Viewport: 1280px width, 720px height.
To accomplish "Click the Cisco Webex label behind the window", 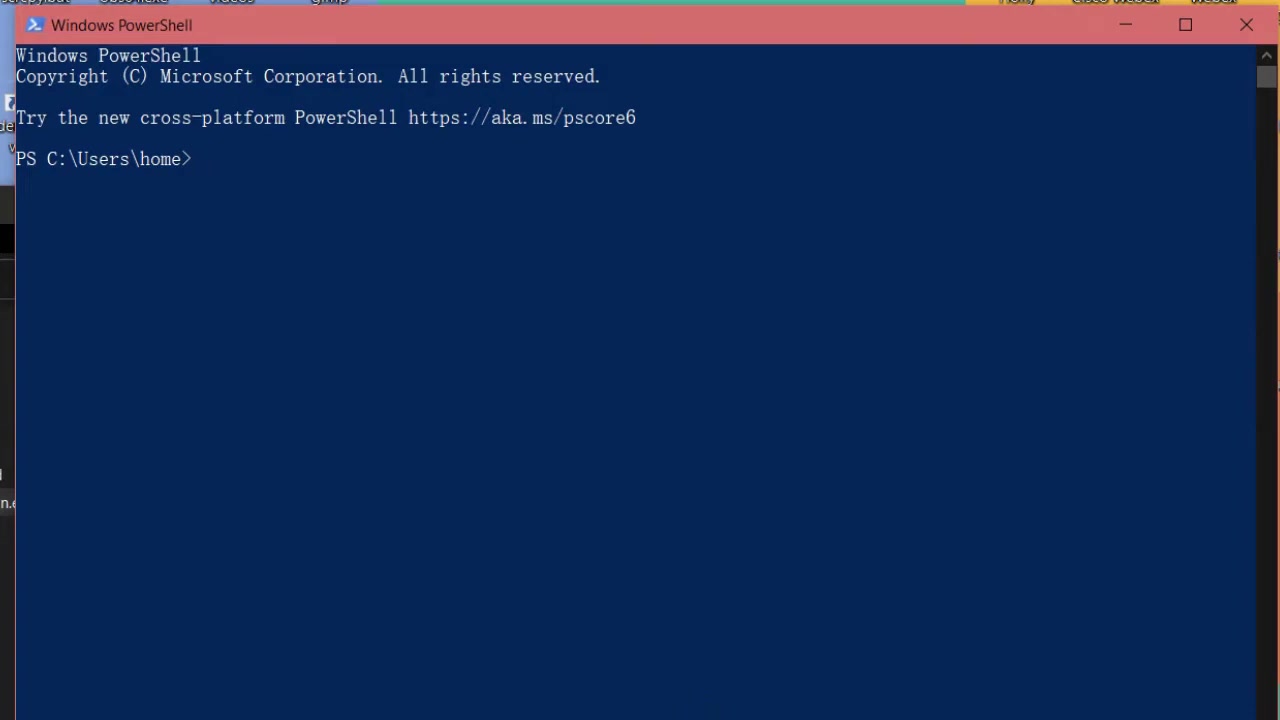I will [x=1114, y=2].
